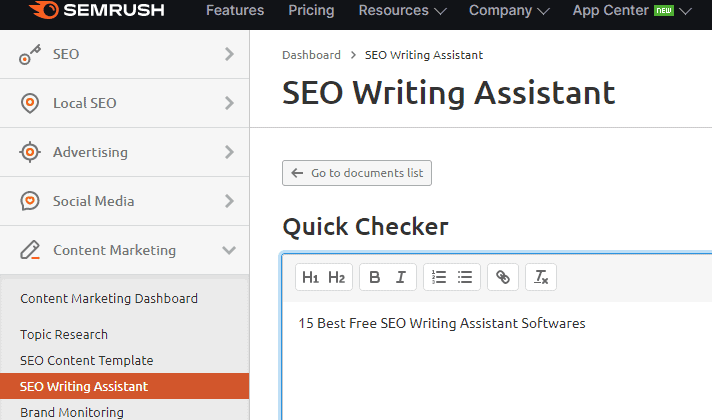Expand the Company dropdown menu
The image size is (712, 420).
tap(509, 10)
